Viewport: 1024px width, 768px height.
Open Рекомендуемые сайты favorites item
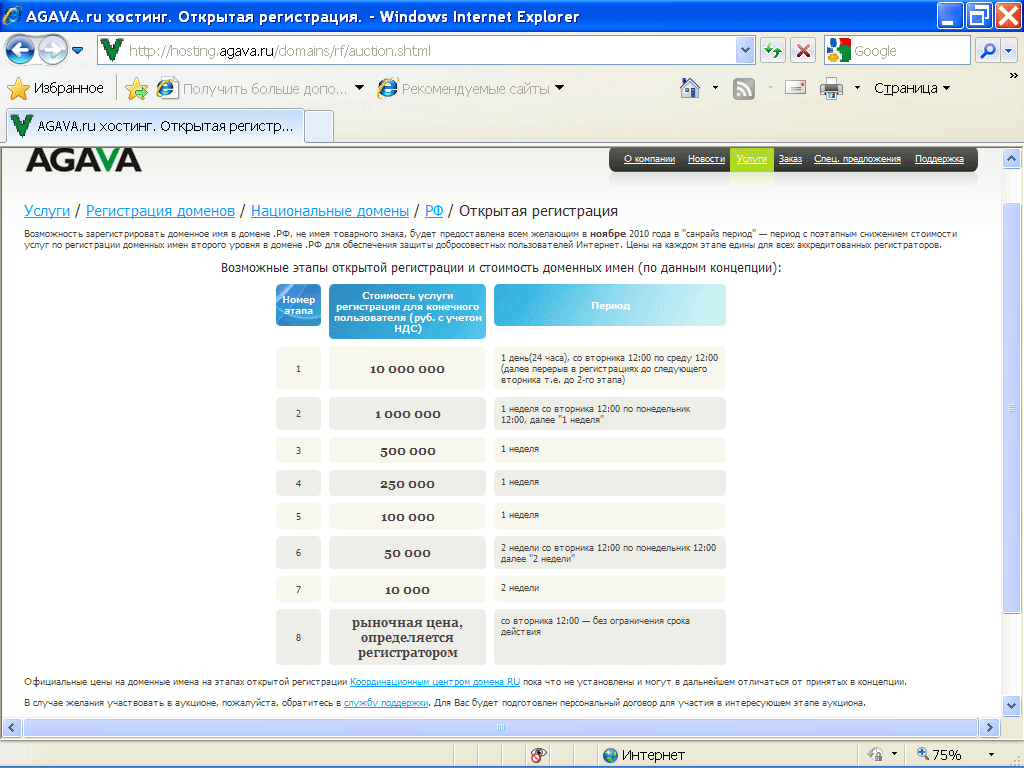[x=464, y=88]
